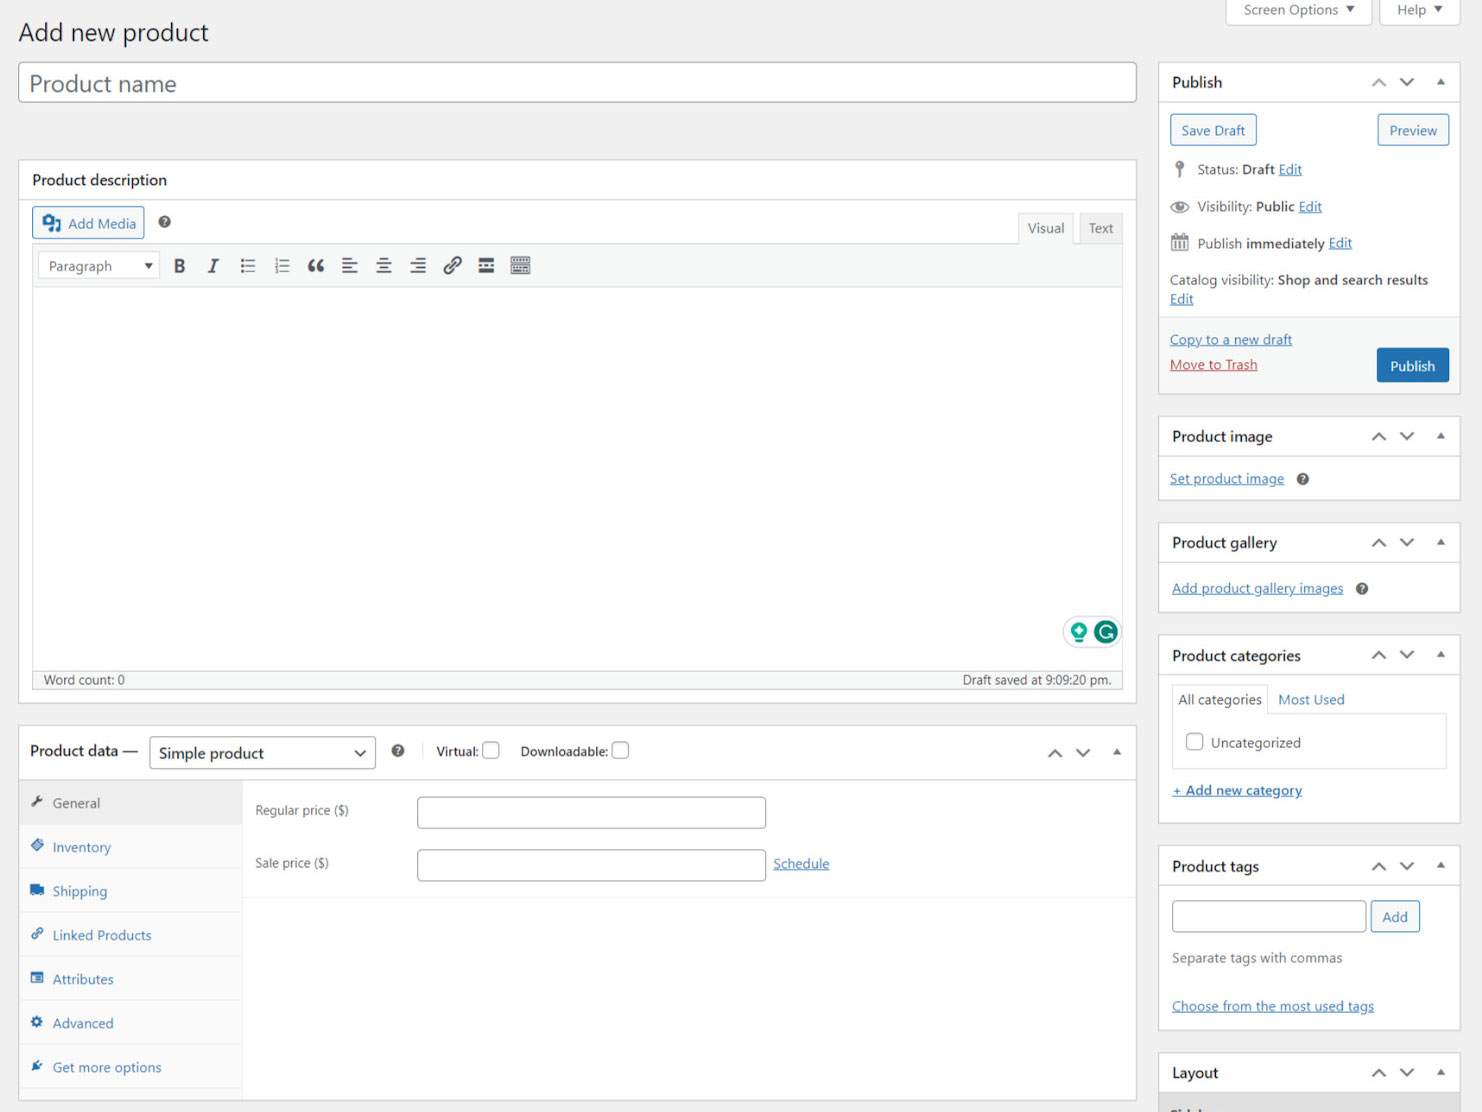Click the insert/edit link icon
This screenshot has width=1482, height=1112.
(x=452, y=266)
